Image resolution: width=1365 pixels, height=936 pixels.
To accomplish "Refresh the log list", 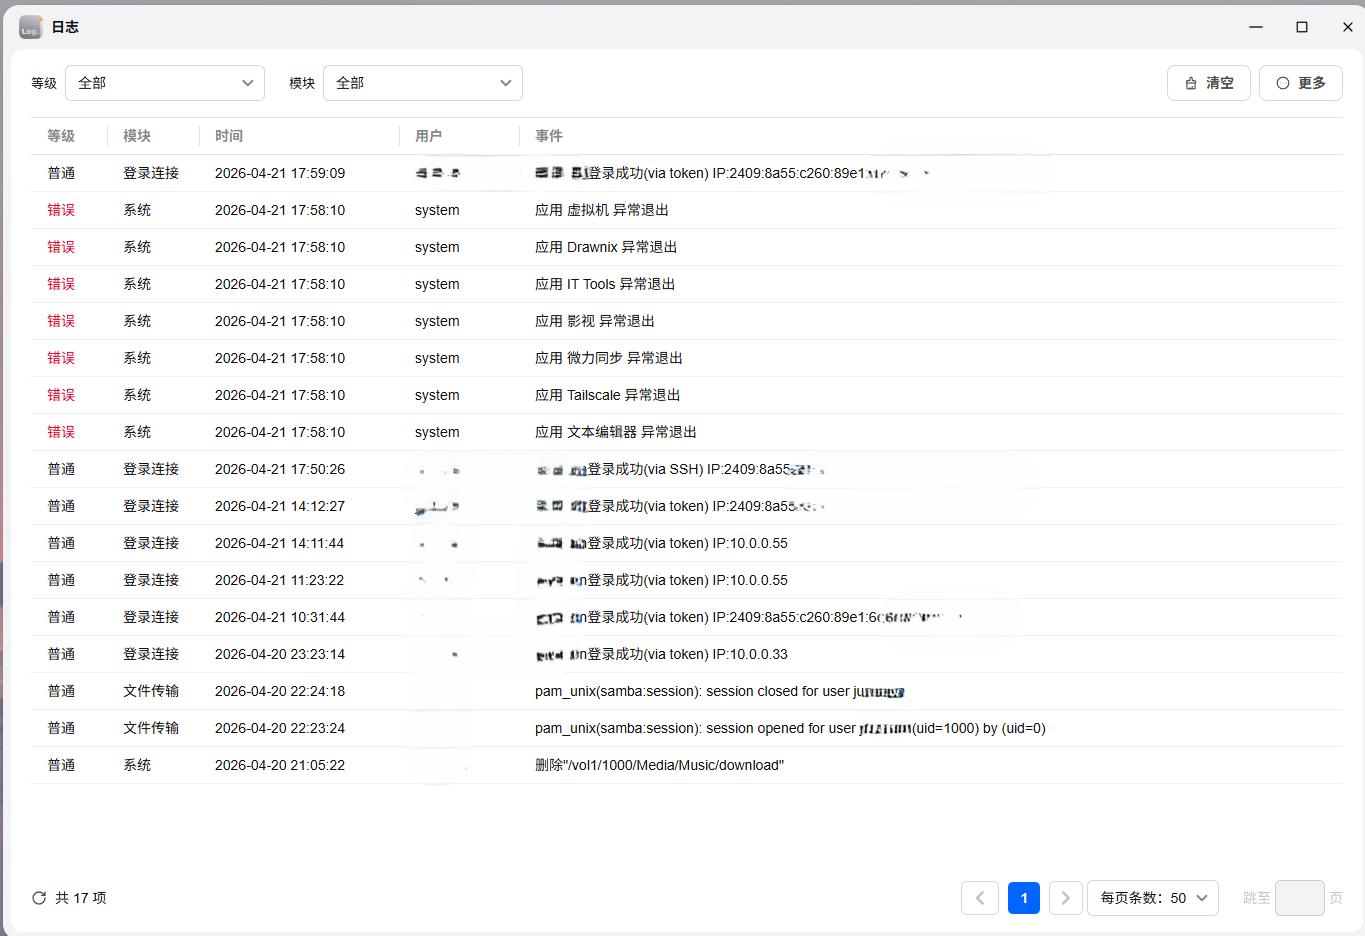I will [x=39, y=897].
